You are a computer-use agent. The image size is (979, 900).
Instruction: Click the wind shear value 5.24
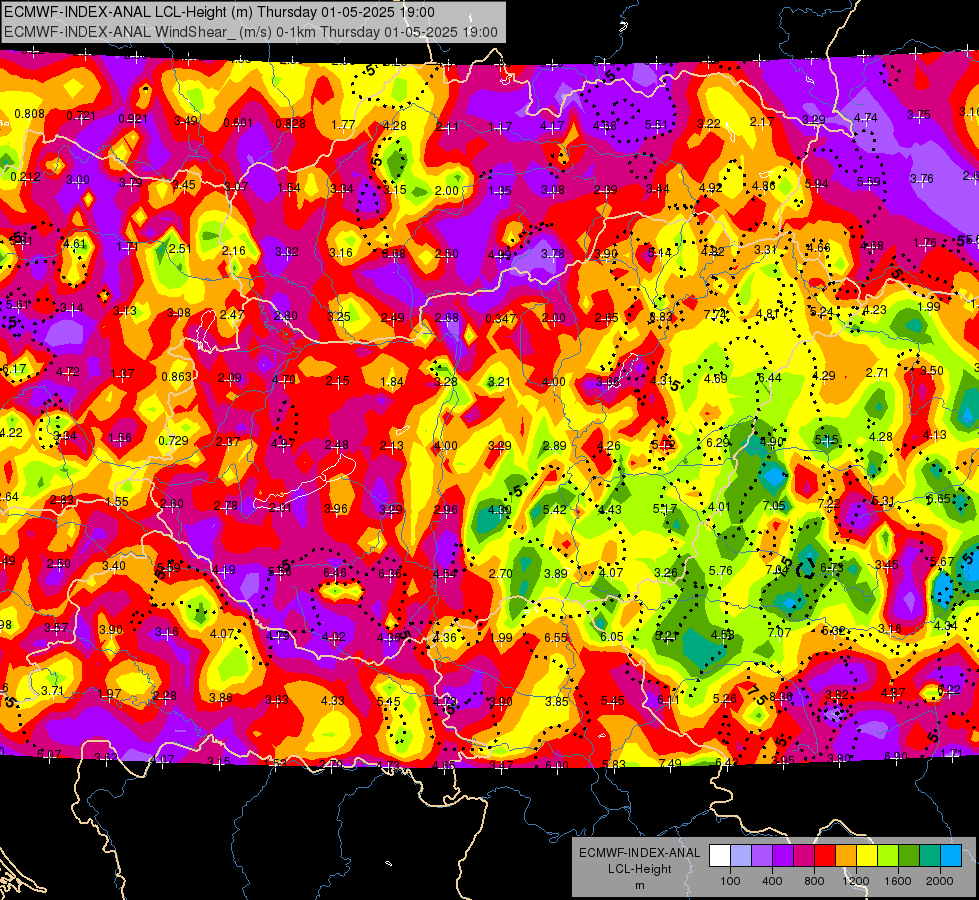pos(822,312)
